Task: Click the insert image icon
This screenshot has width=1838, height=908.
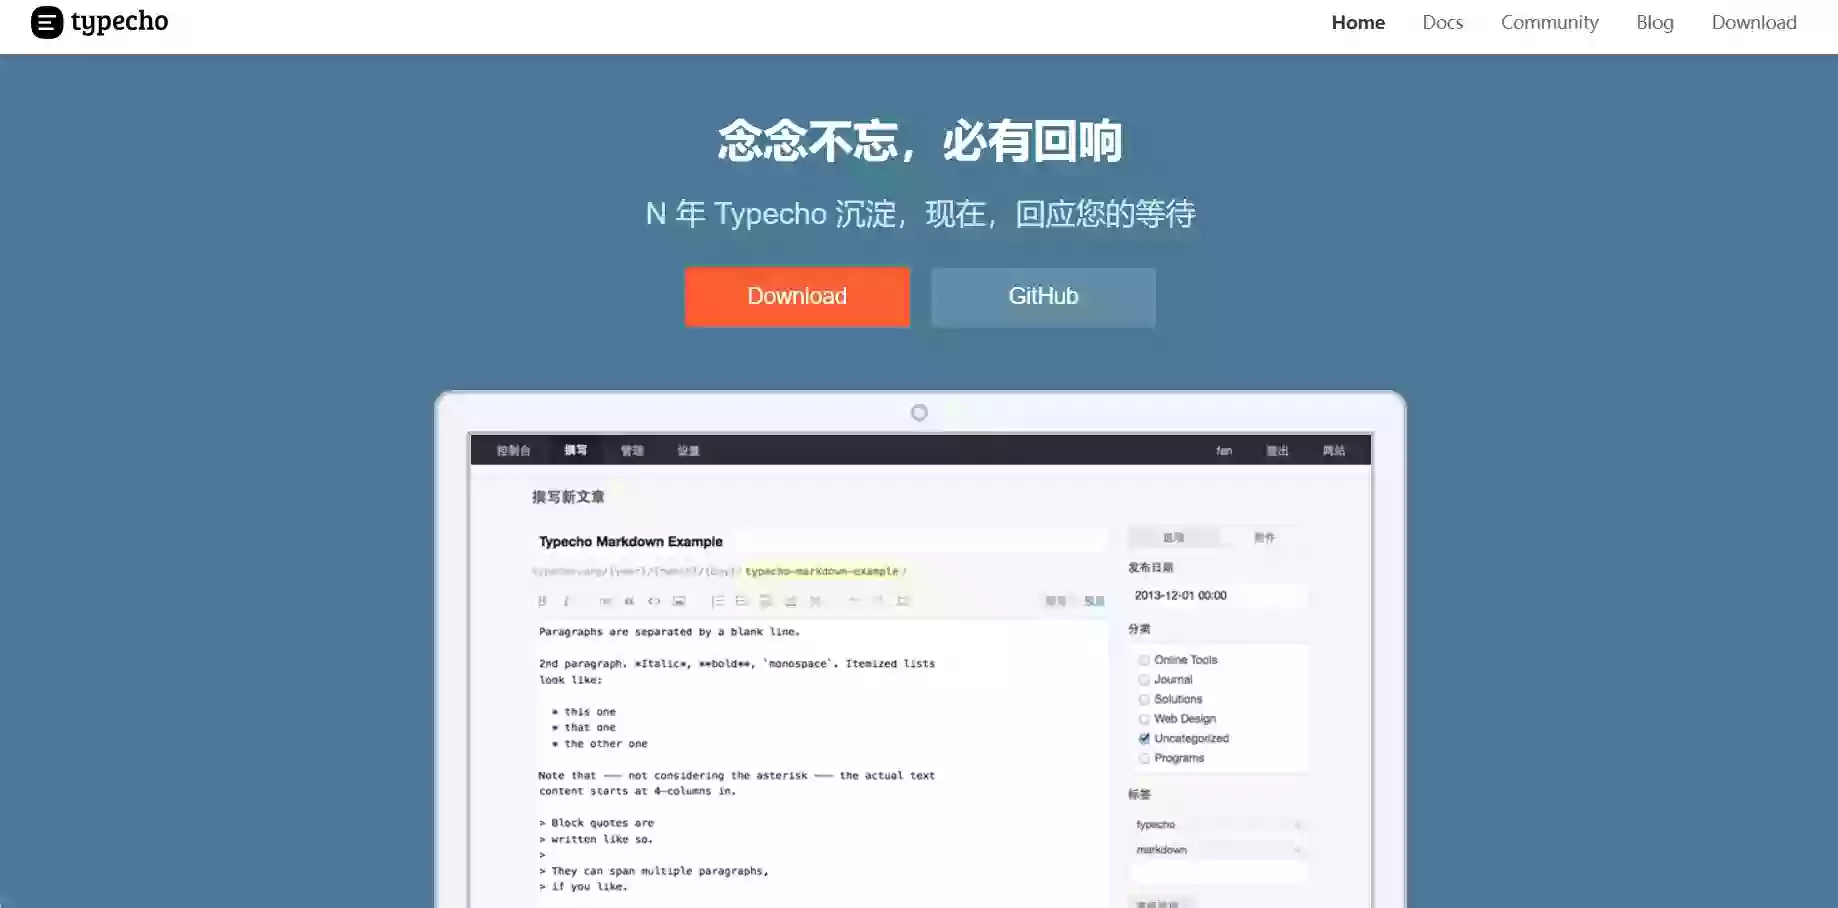Action: pos(679,601)
